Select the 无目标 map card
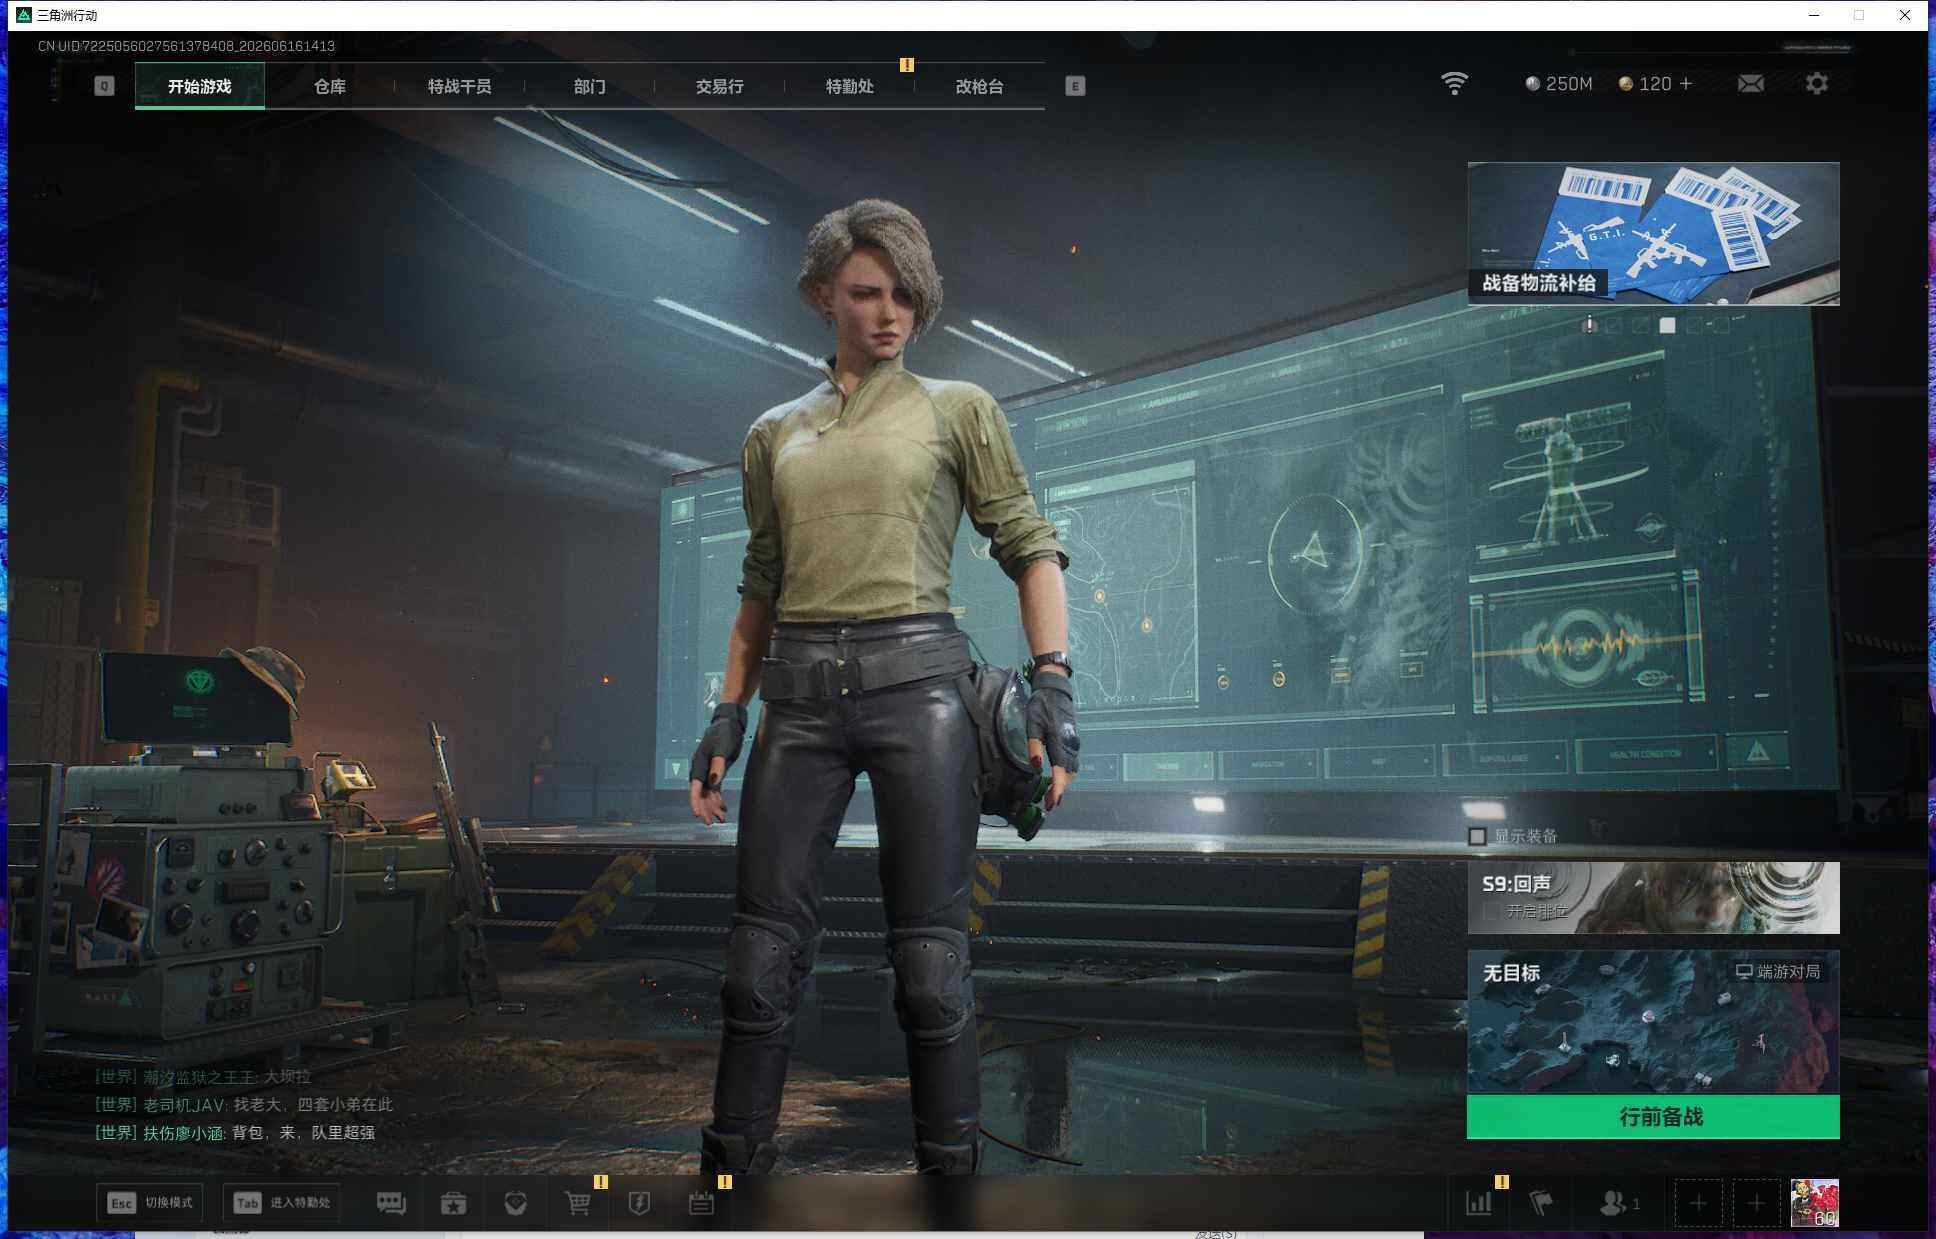 tap(1653, 1021)
